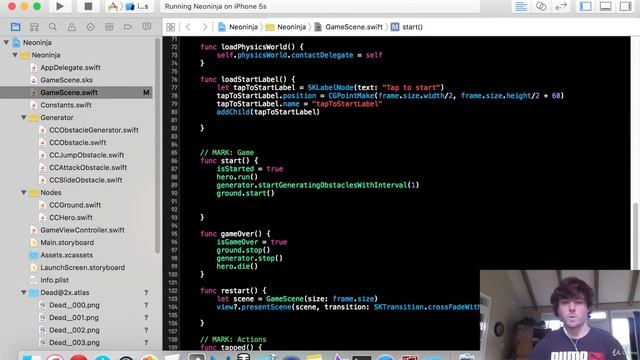Collapse the Generator group

point(24,118)
